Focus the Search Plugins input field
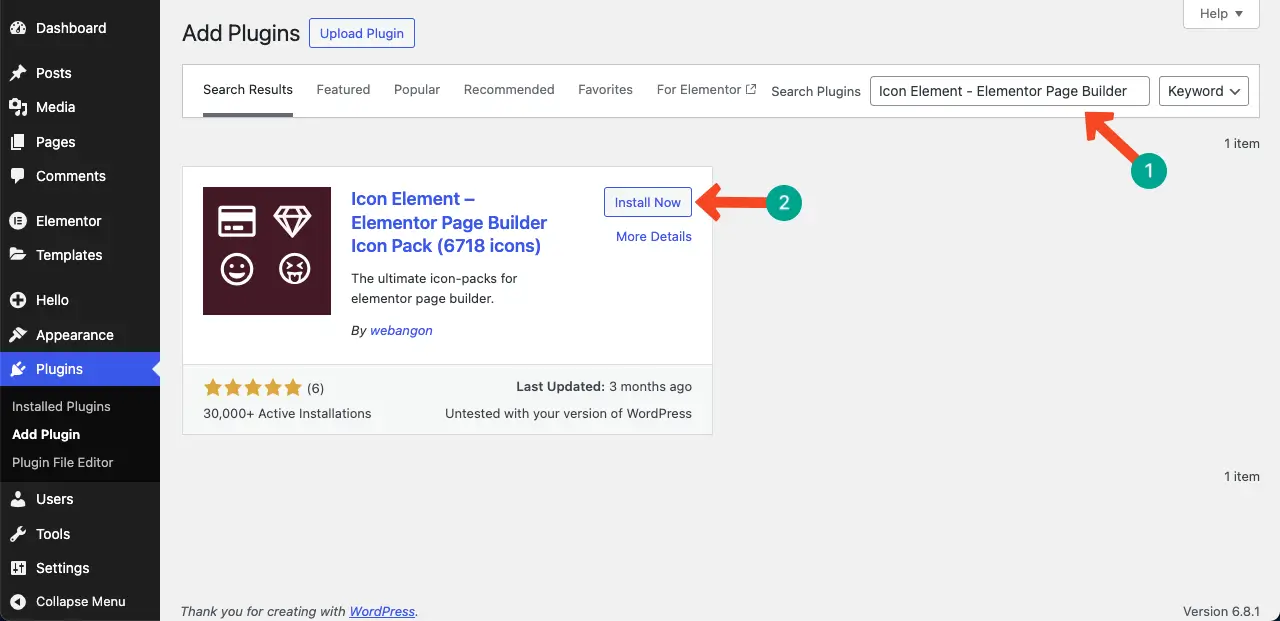This screenshot has width=1280, height=621. coord(1010,91)
